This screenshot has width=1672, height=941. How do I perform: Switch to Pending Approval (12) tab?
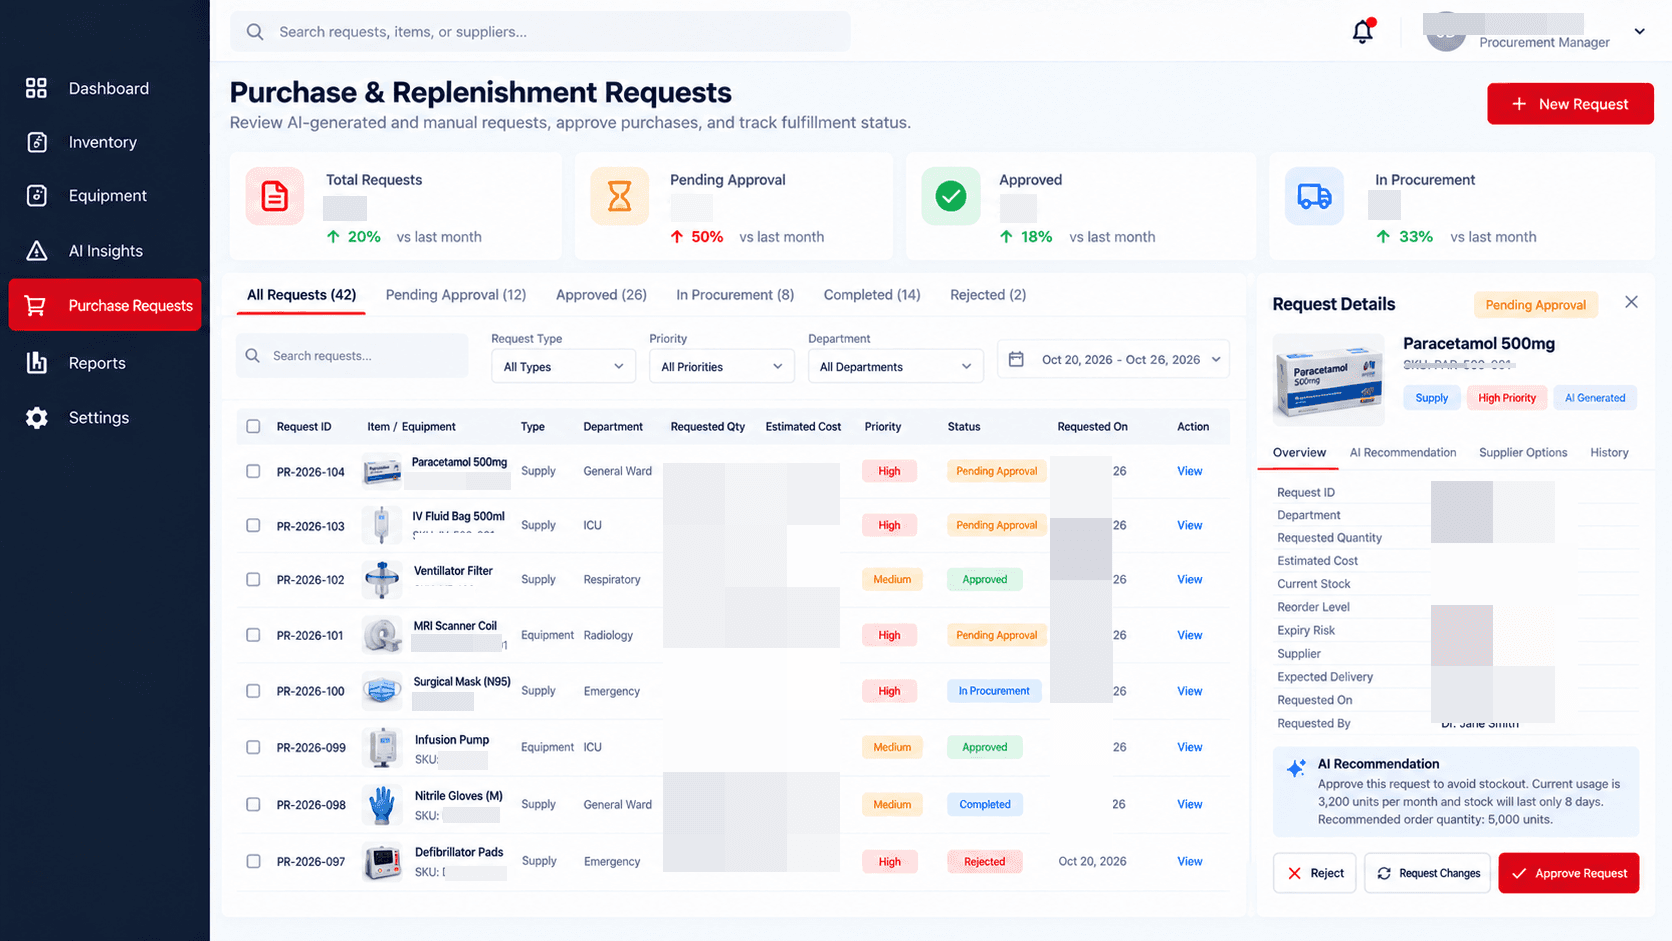pos(456,295)
